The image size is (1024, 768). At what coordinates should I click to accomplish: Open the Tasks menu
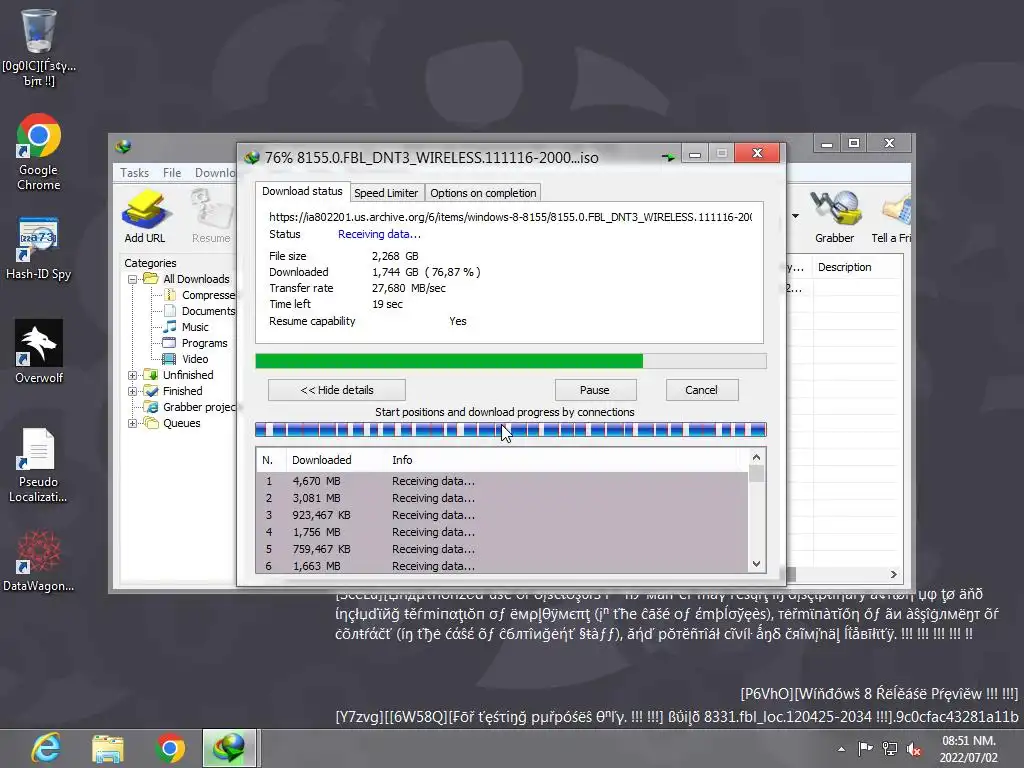click(135, 172)
